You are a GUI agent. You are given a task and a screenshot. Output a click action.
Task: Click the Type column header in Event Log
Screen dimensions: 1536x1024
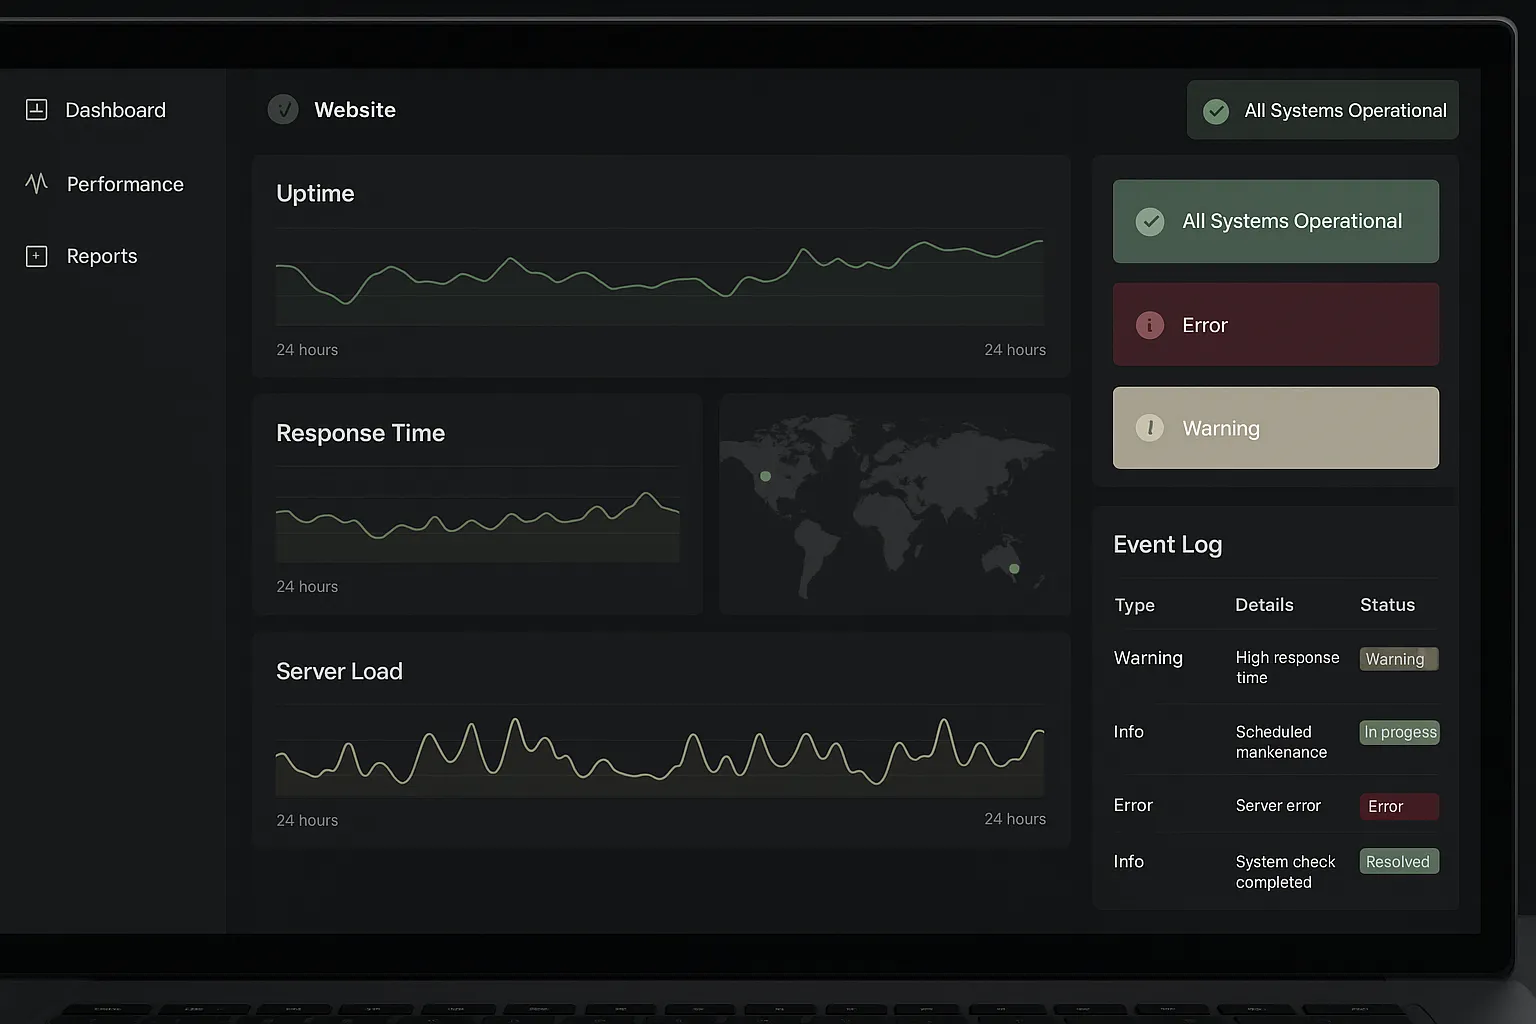[1134, 605]
